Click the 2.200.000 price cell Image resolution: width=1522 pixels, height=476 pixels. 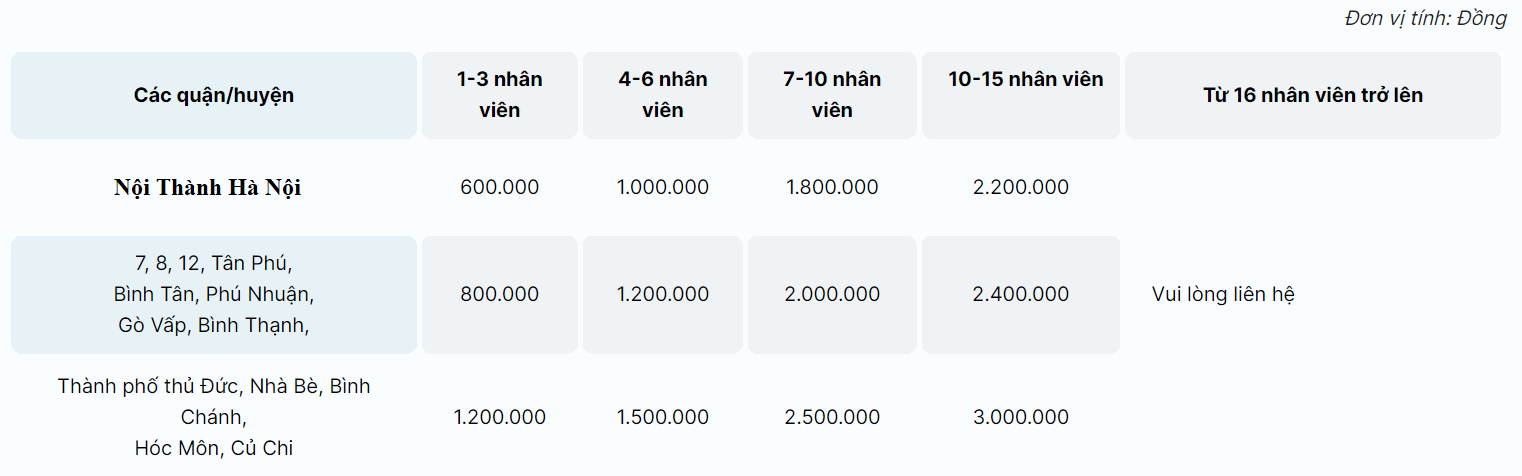click(x=1021, y=187)
